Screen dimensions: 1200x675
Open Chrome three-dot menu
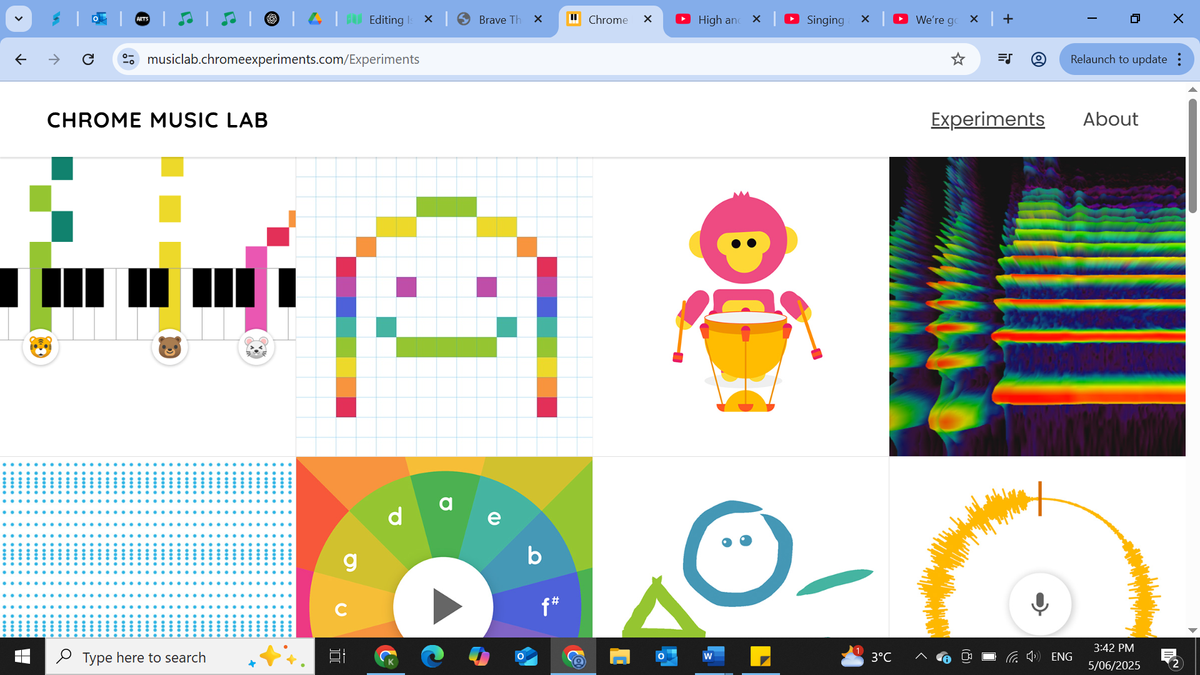pyautogui.click(x=1179, y=59)
